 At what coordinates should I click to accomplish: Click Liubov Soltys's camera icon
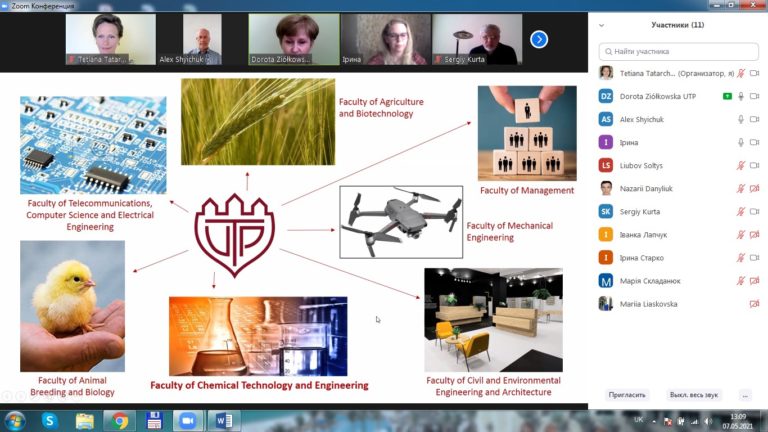pyautogui.click(x=754, y=166)
